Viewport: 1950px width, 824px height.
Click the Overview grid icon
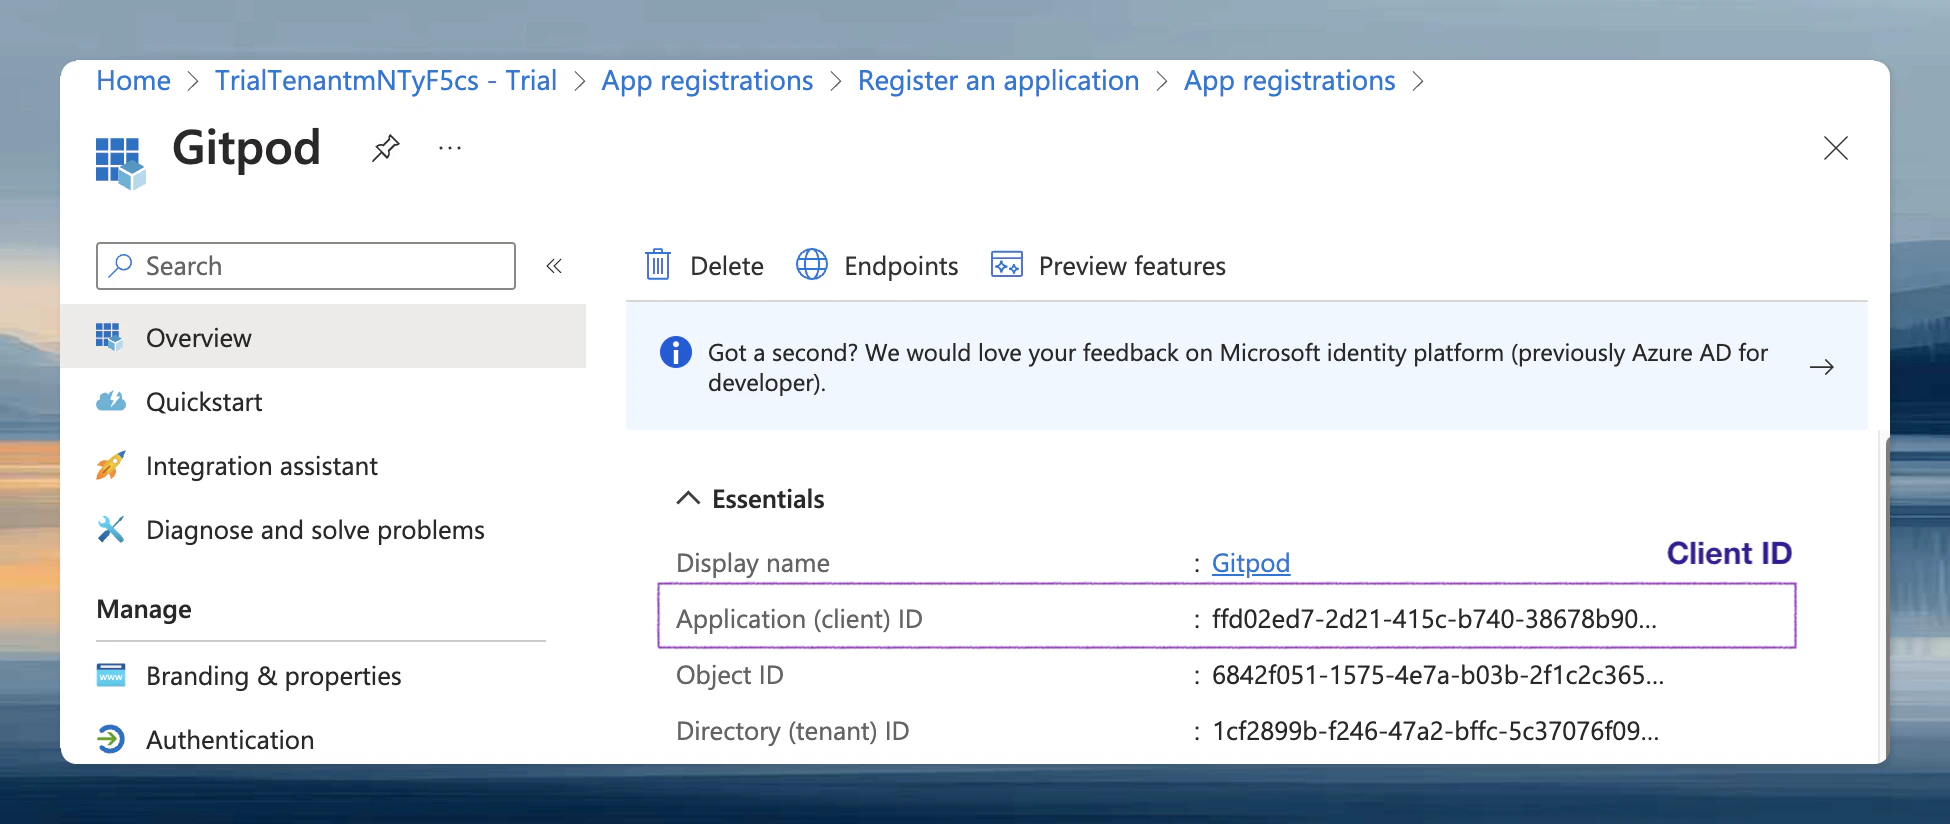110,337
